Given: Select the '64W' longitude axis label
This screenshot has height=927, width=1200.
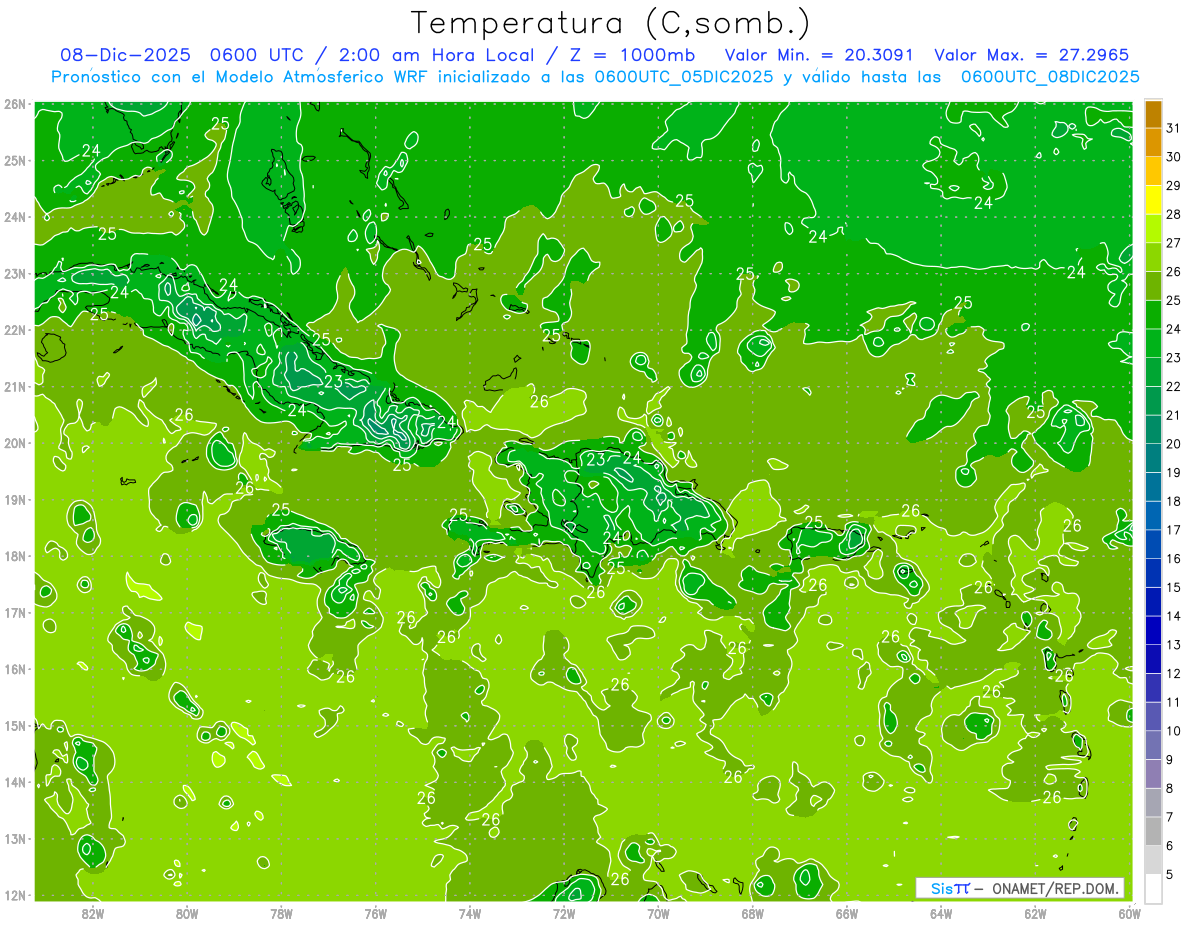Looking at the screenshot, I should click(941, 913).
